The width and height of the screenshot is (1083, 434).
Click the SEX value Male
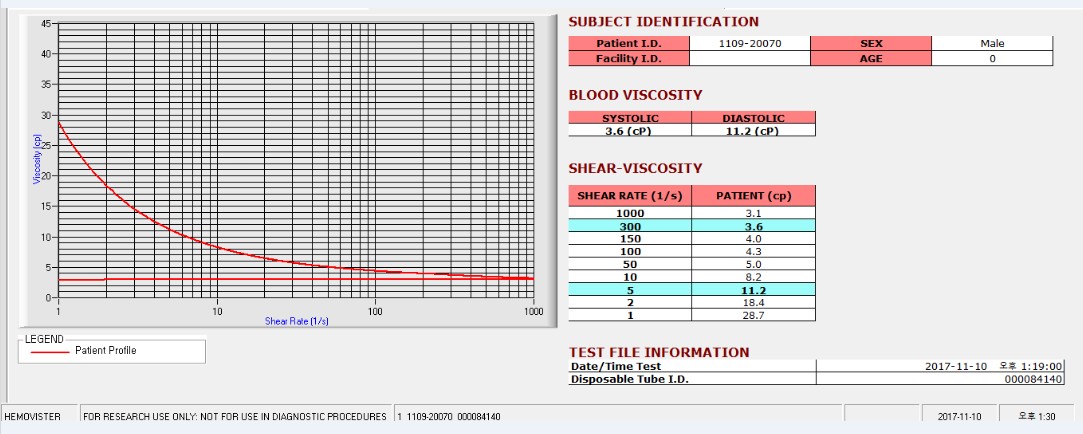click(x=992, y=44)
